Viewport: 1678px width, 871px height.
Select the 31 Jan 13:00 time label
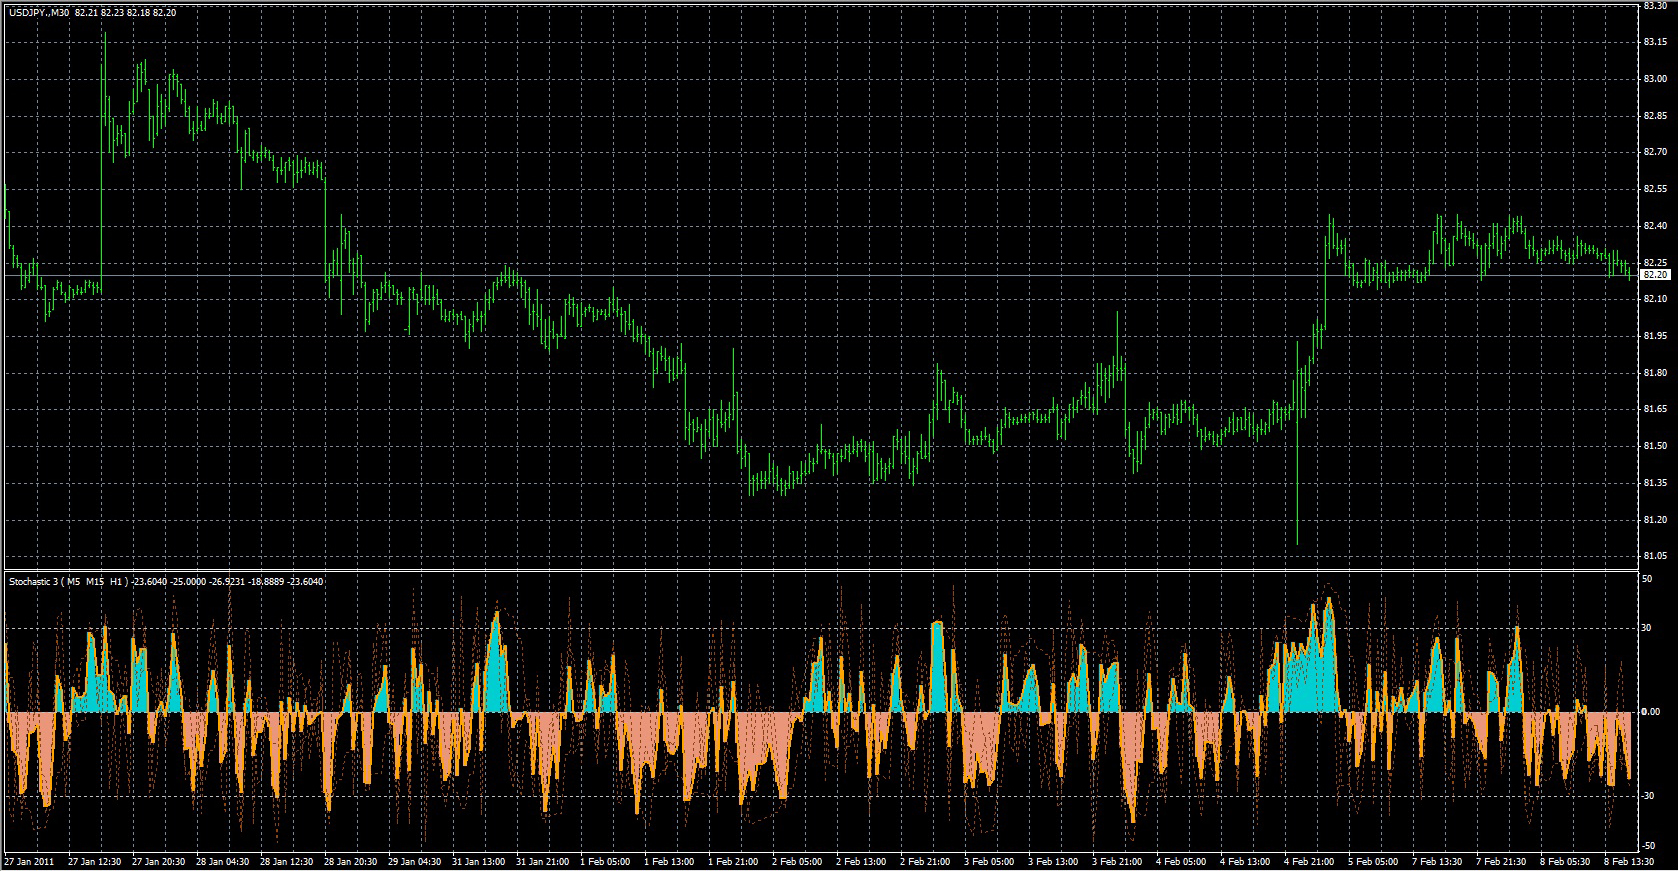click(478, 861)
